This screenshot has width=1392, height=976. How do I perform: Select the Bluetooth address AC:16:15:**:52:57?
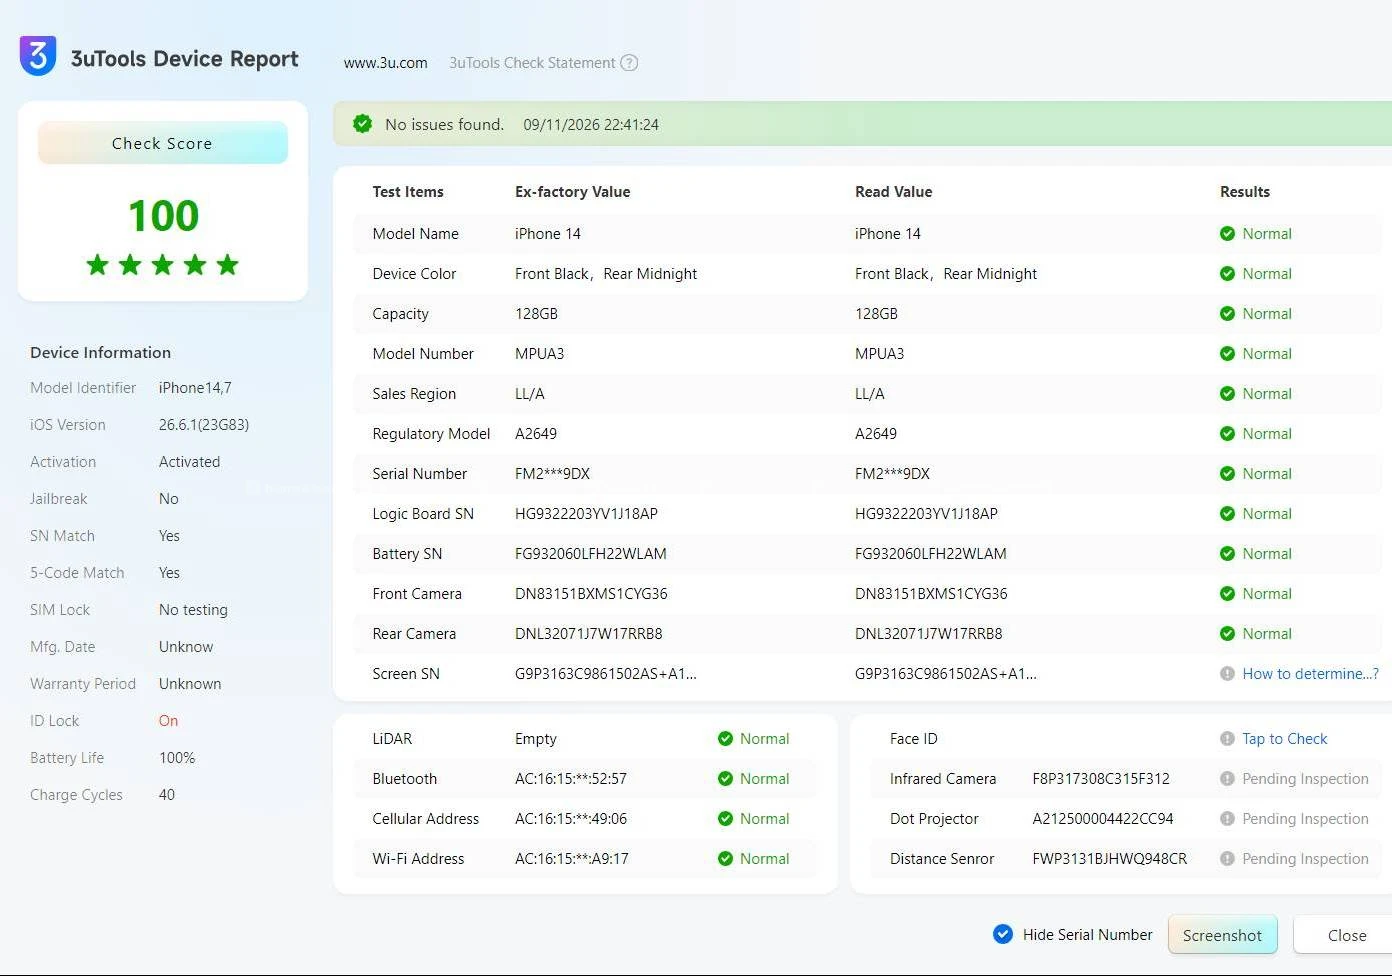coord(571,779)
